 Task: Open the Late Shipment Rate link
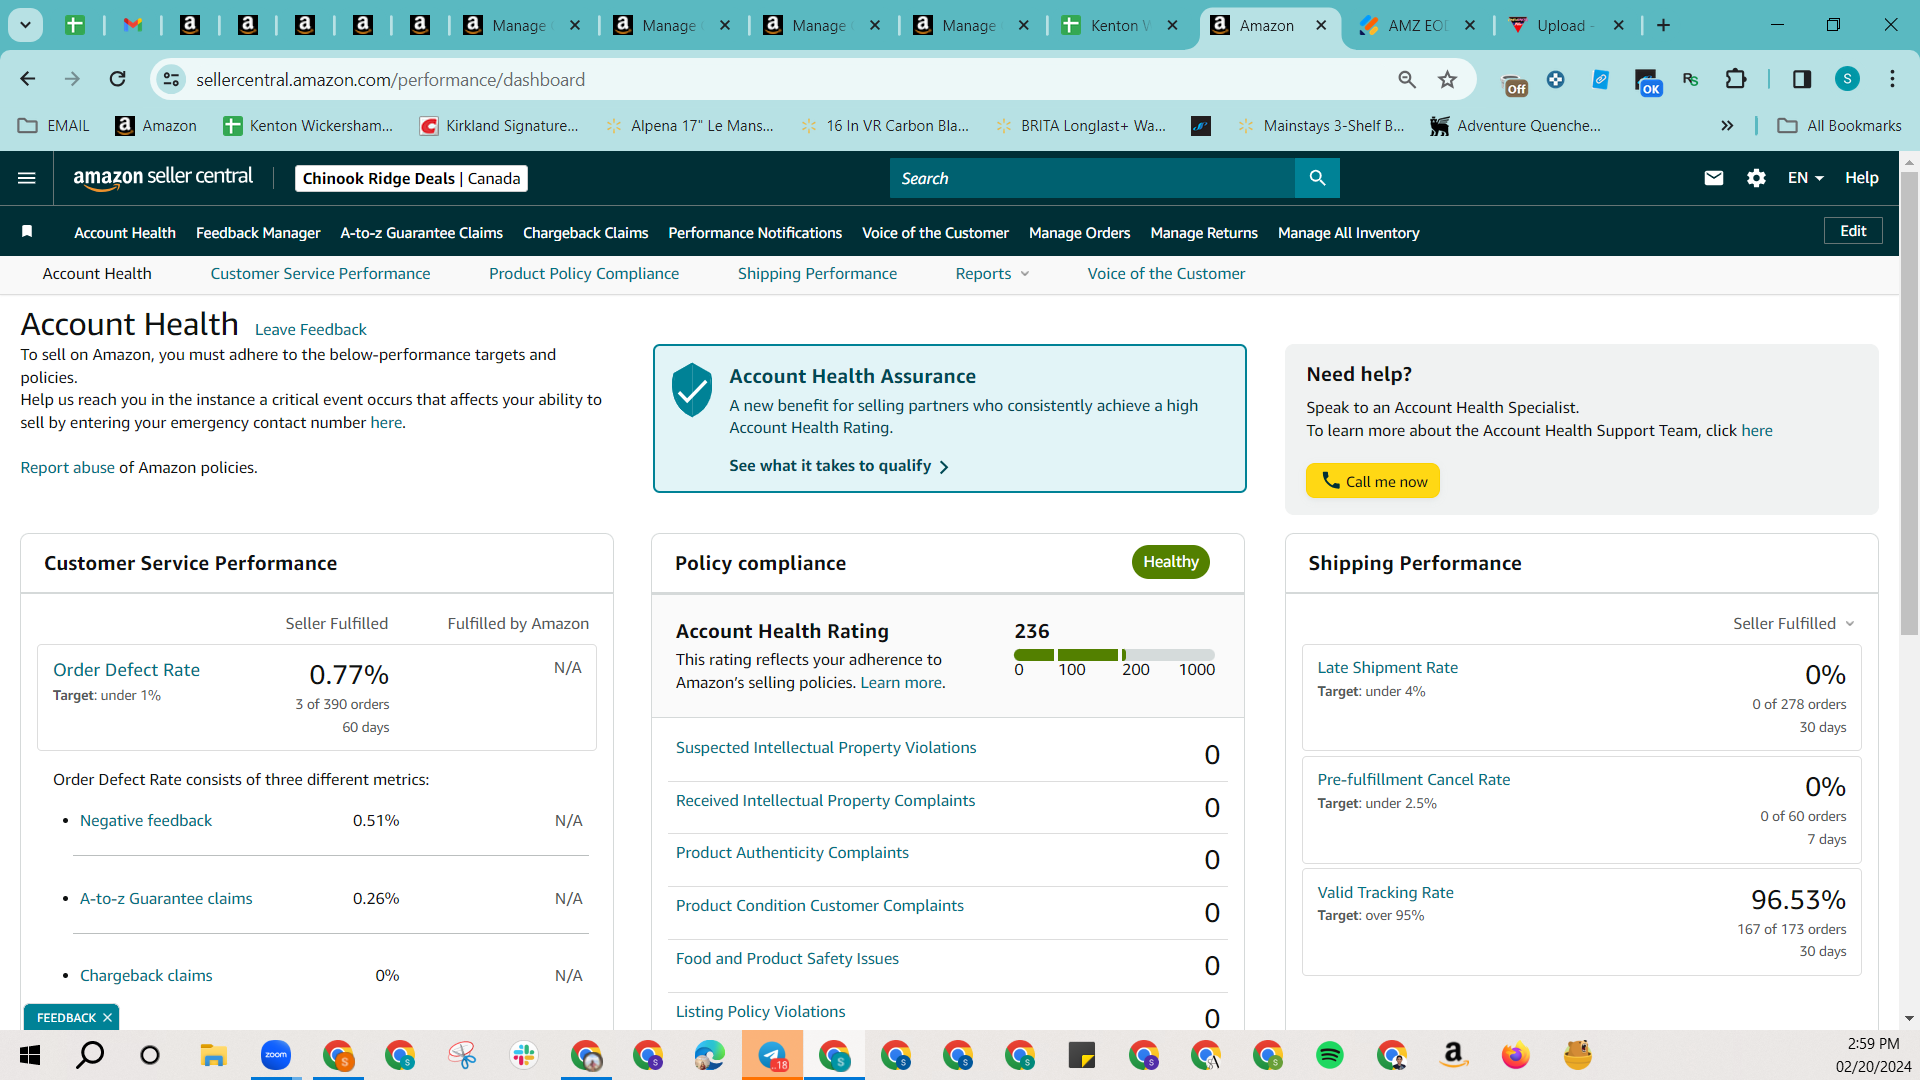(1387, 668)
